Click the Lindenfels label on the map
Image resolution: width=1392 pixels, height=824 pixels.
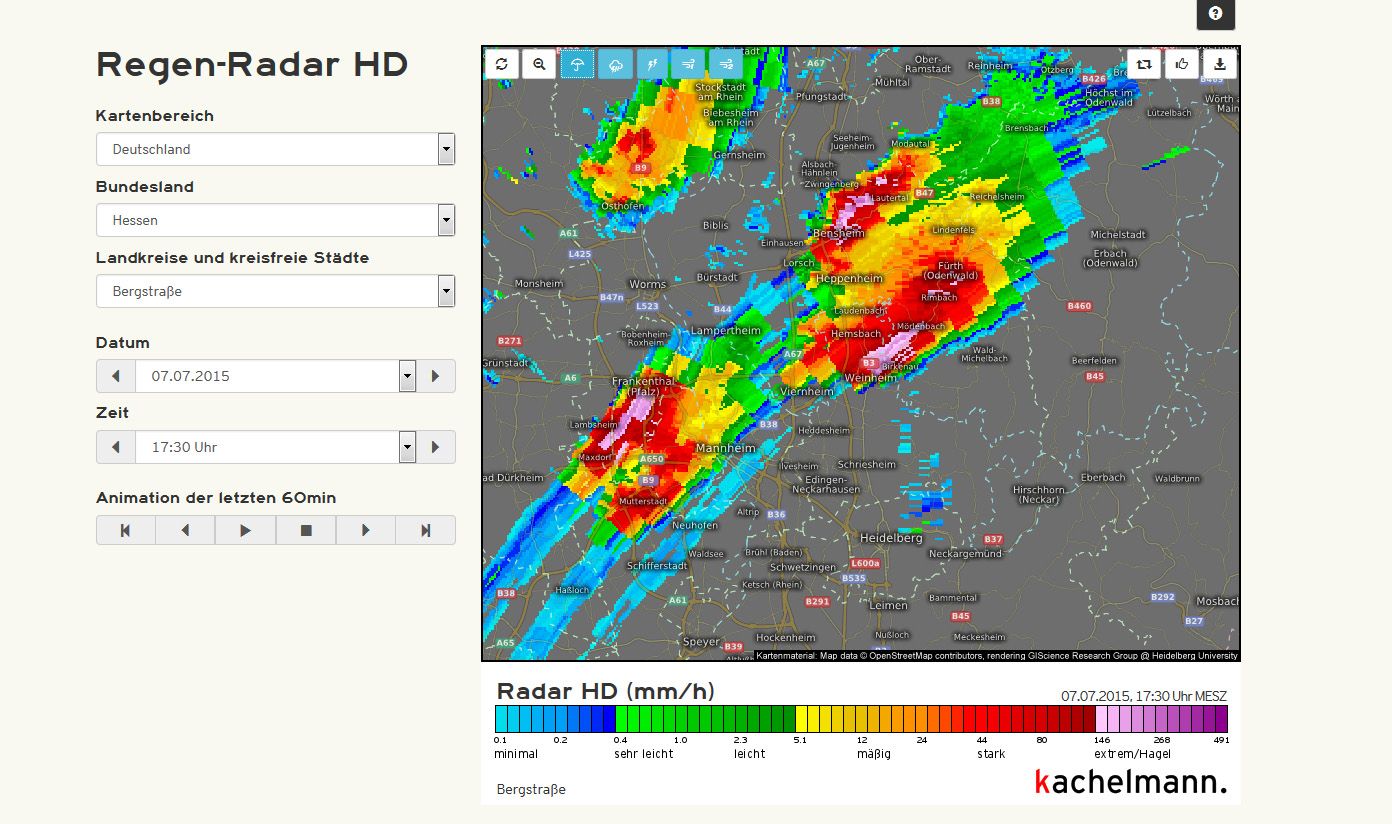pos(952,230)
